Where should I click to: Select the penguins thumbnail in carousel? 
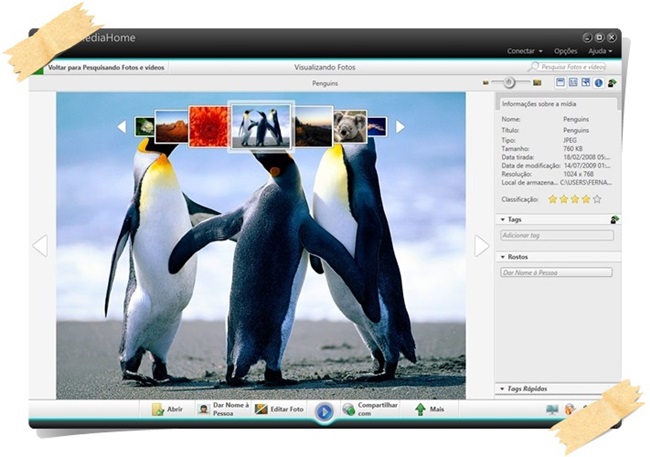(261, 126)
